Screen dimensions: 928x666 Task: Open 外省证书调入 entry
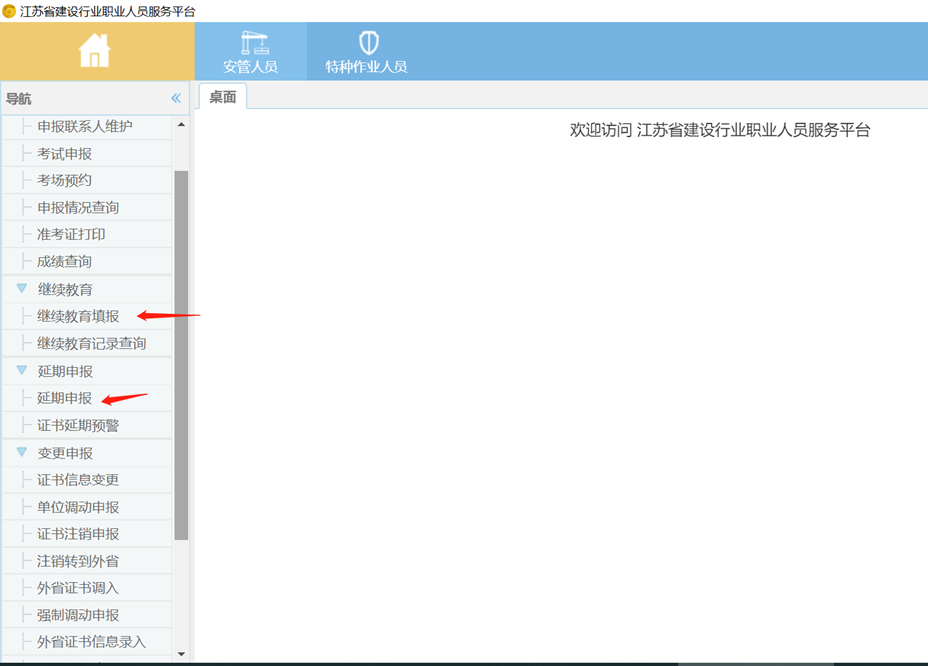pyautogui.click(x=78, y=588)
